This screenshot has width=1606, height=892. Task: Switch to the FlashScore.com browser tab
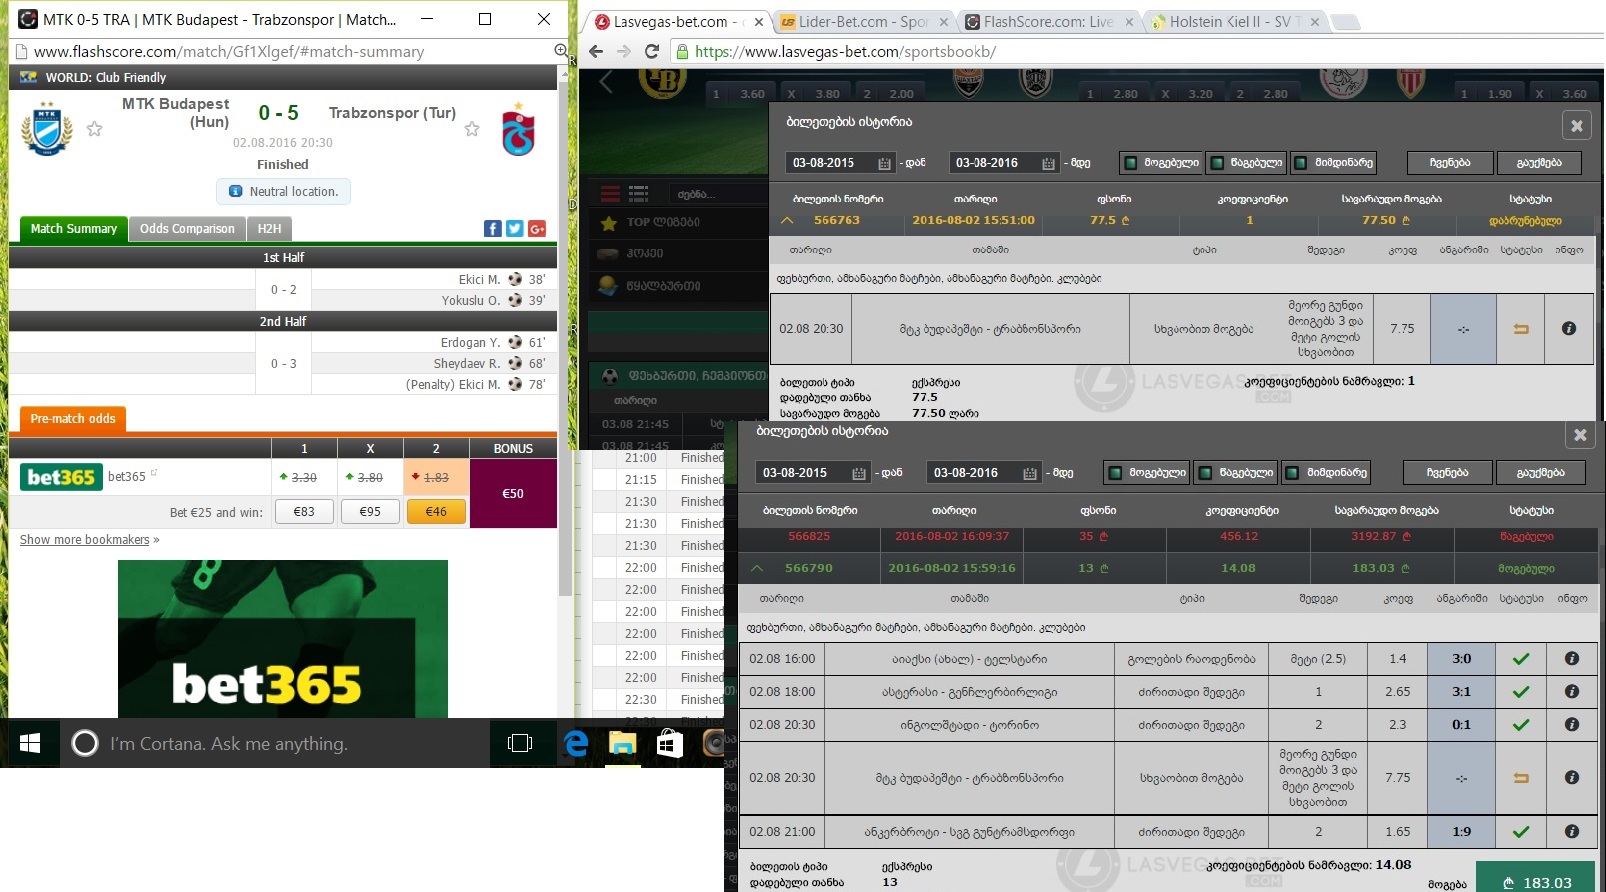[1048, 21]
